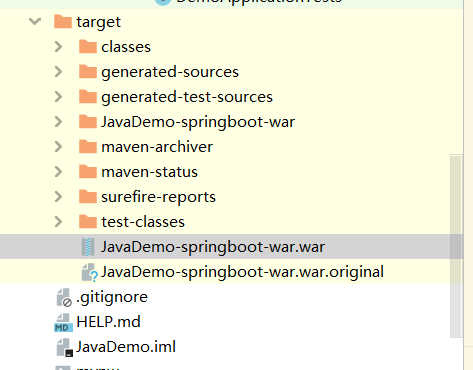Screen dimensions: 473x370
Task: Click the classes folder icon
Action: point(88,46)
